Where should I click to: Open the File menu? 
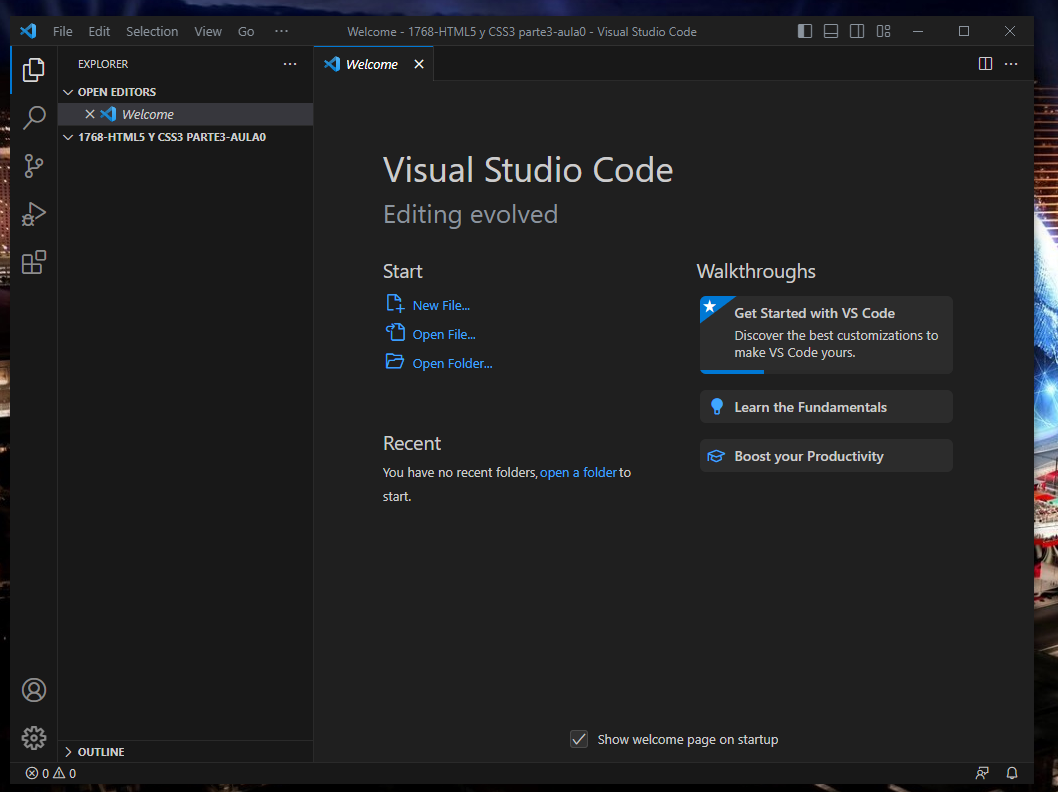63,32
